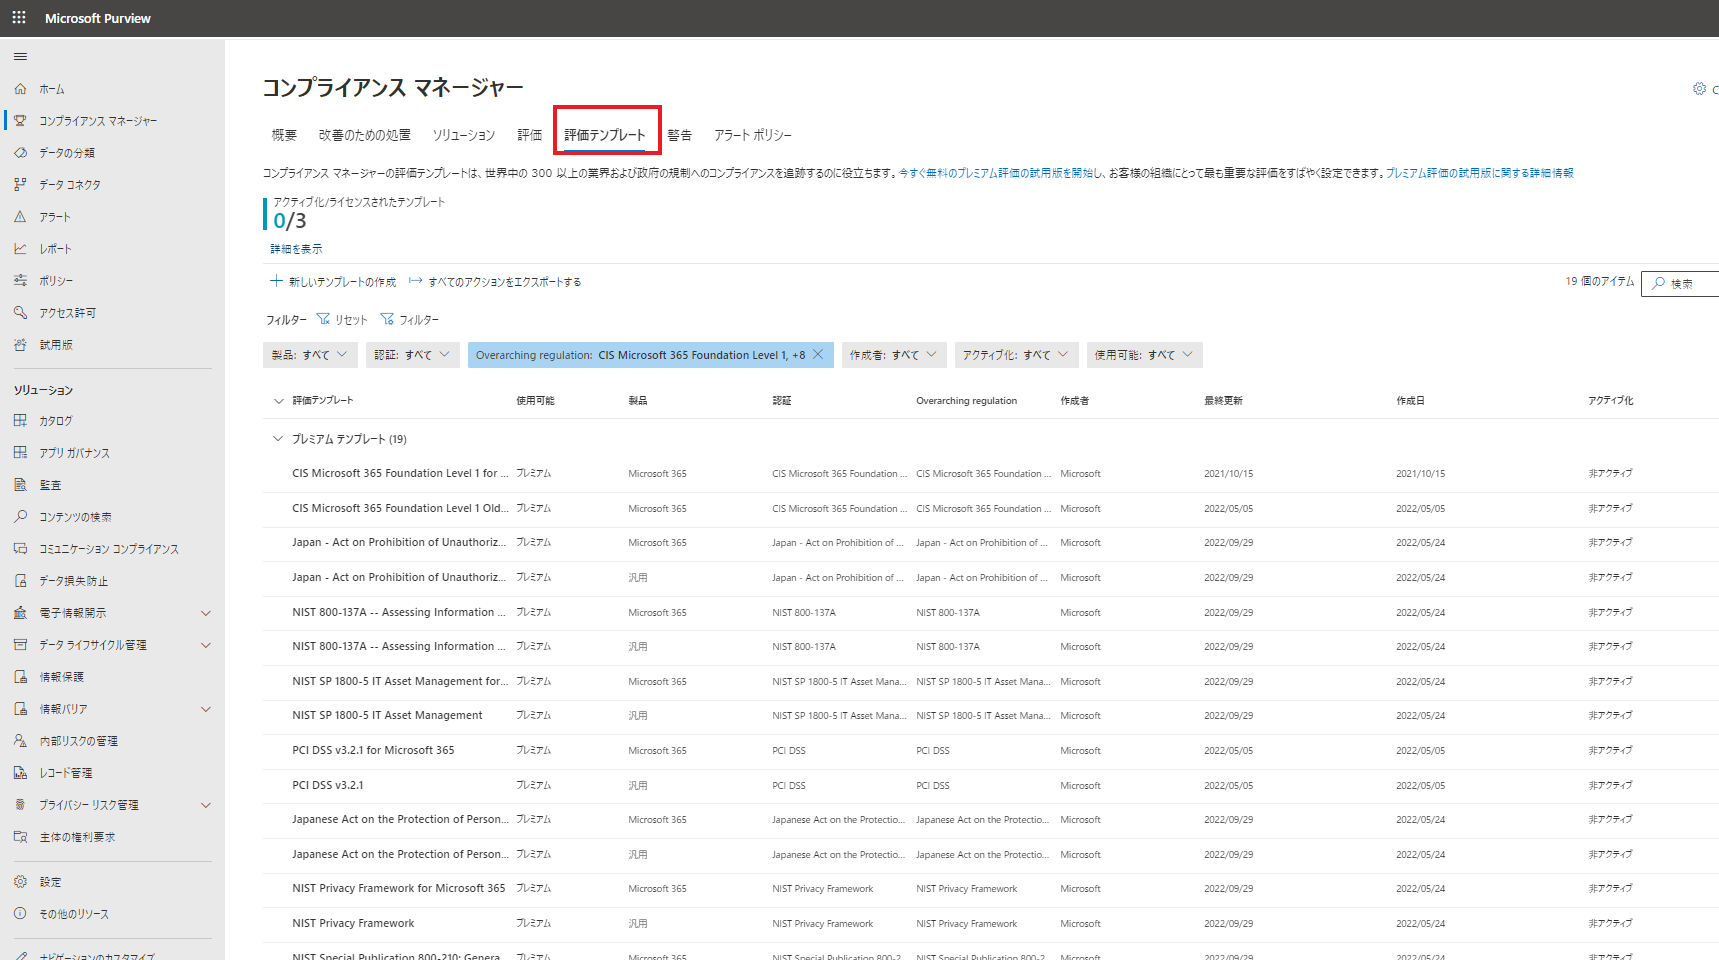1719x960 pixels.
Task: Click the レポート chart icon
Action: (x=20, y=249)
